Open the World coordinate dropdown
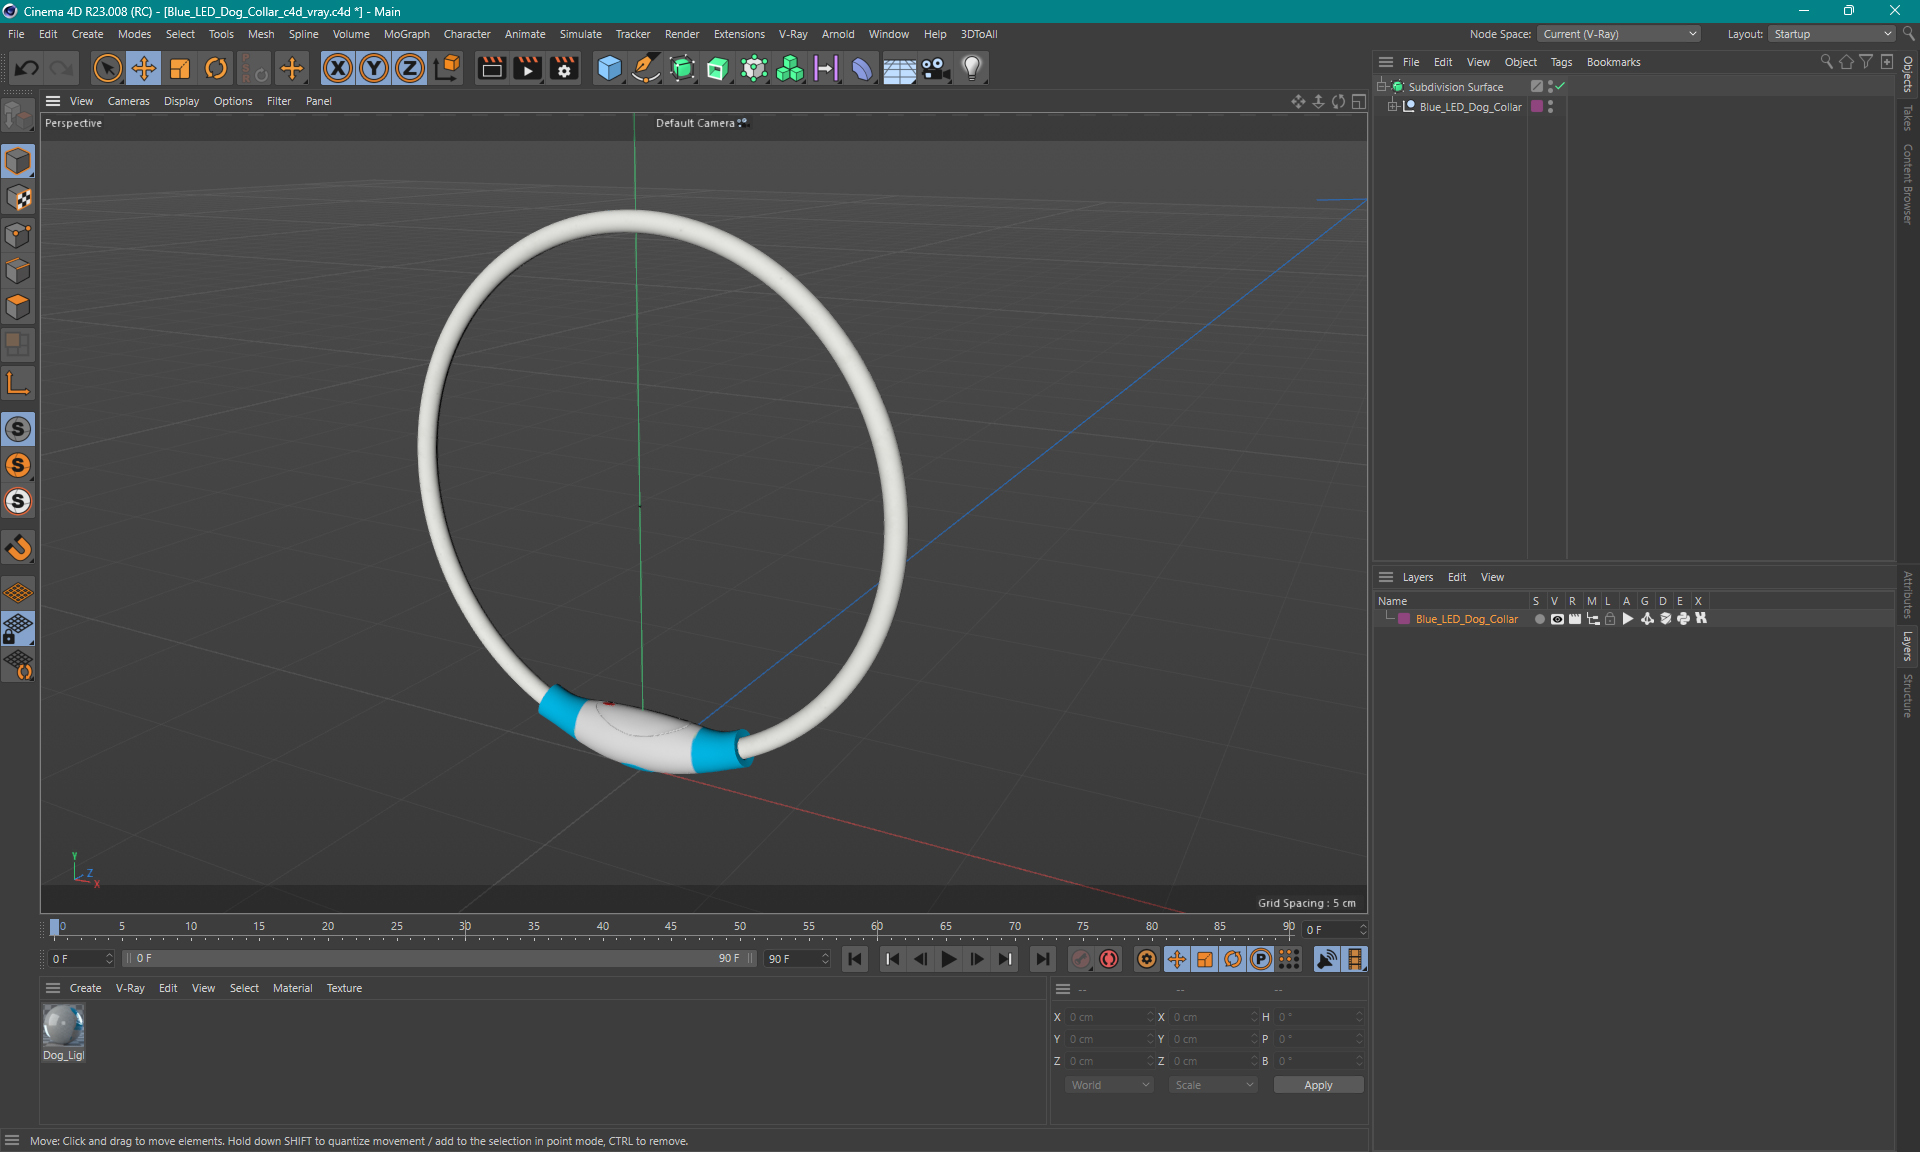The height and width of the screenshot is (1152, 1920). click(1110, 1085)
